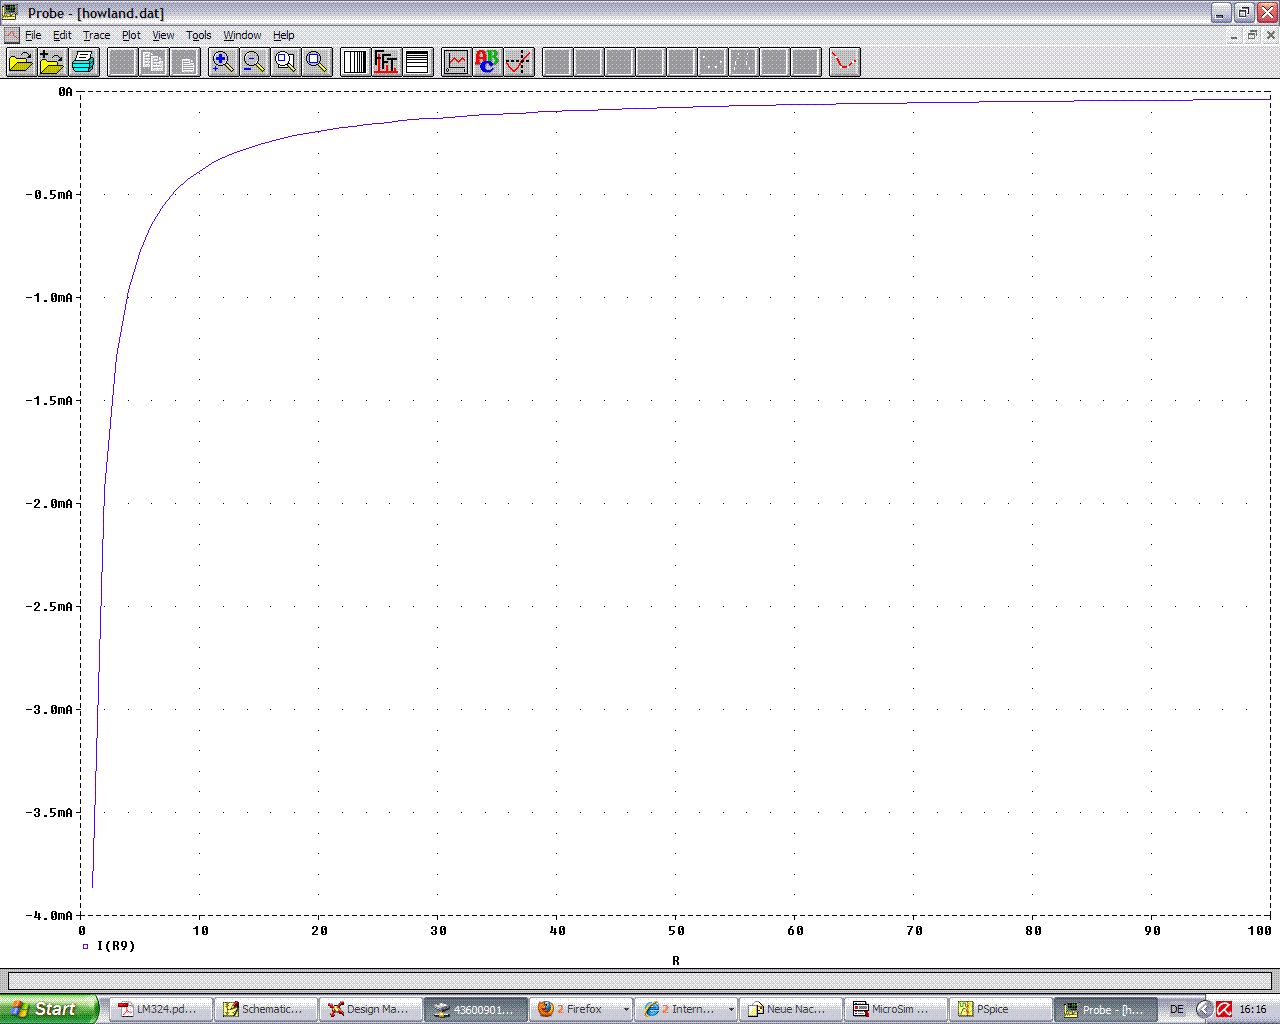Print the plot using the printer icon
This screenshot has width=1280, height=1024.
coord(84,63)
